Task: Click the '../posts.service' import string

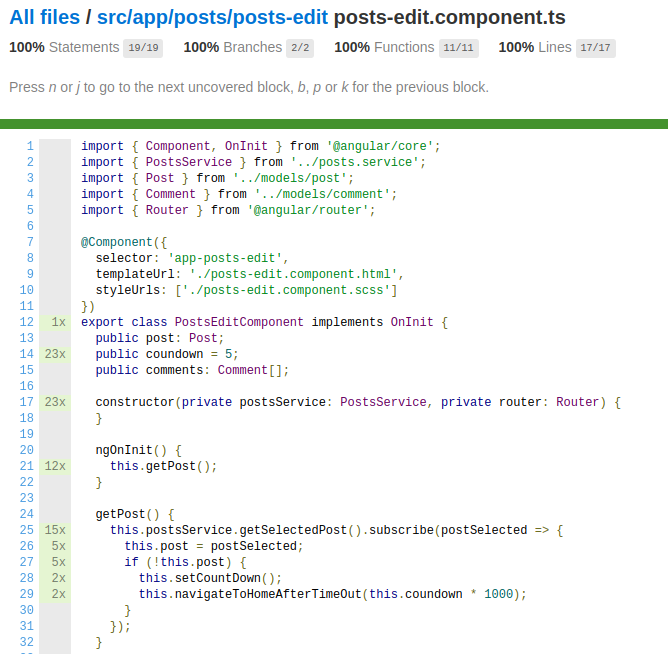Action: 355,162
